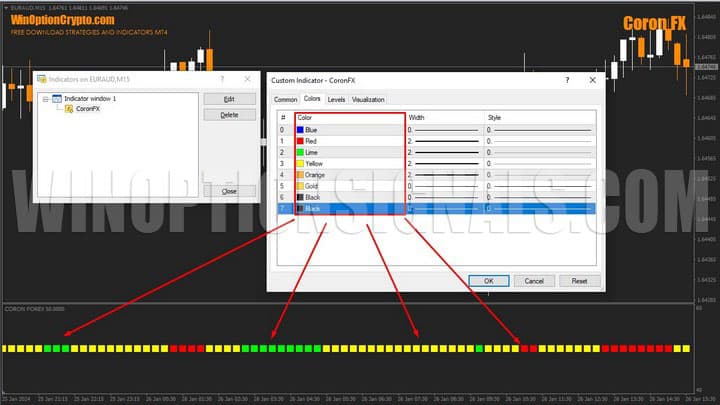Click the Reset button
Screen dimensions: 720x405
click(579, 281)
